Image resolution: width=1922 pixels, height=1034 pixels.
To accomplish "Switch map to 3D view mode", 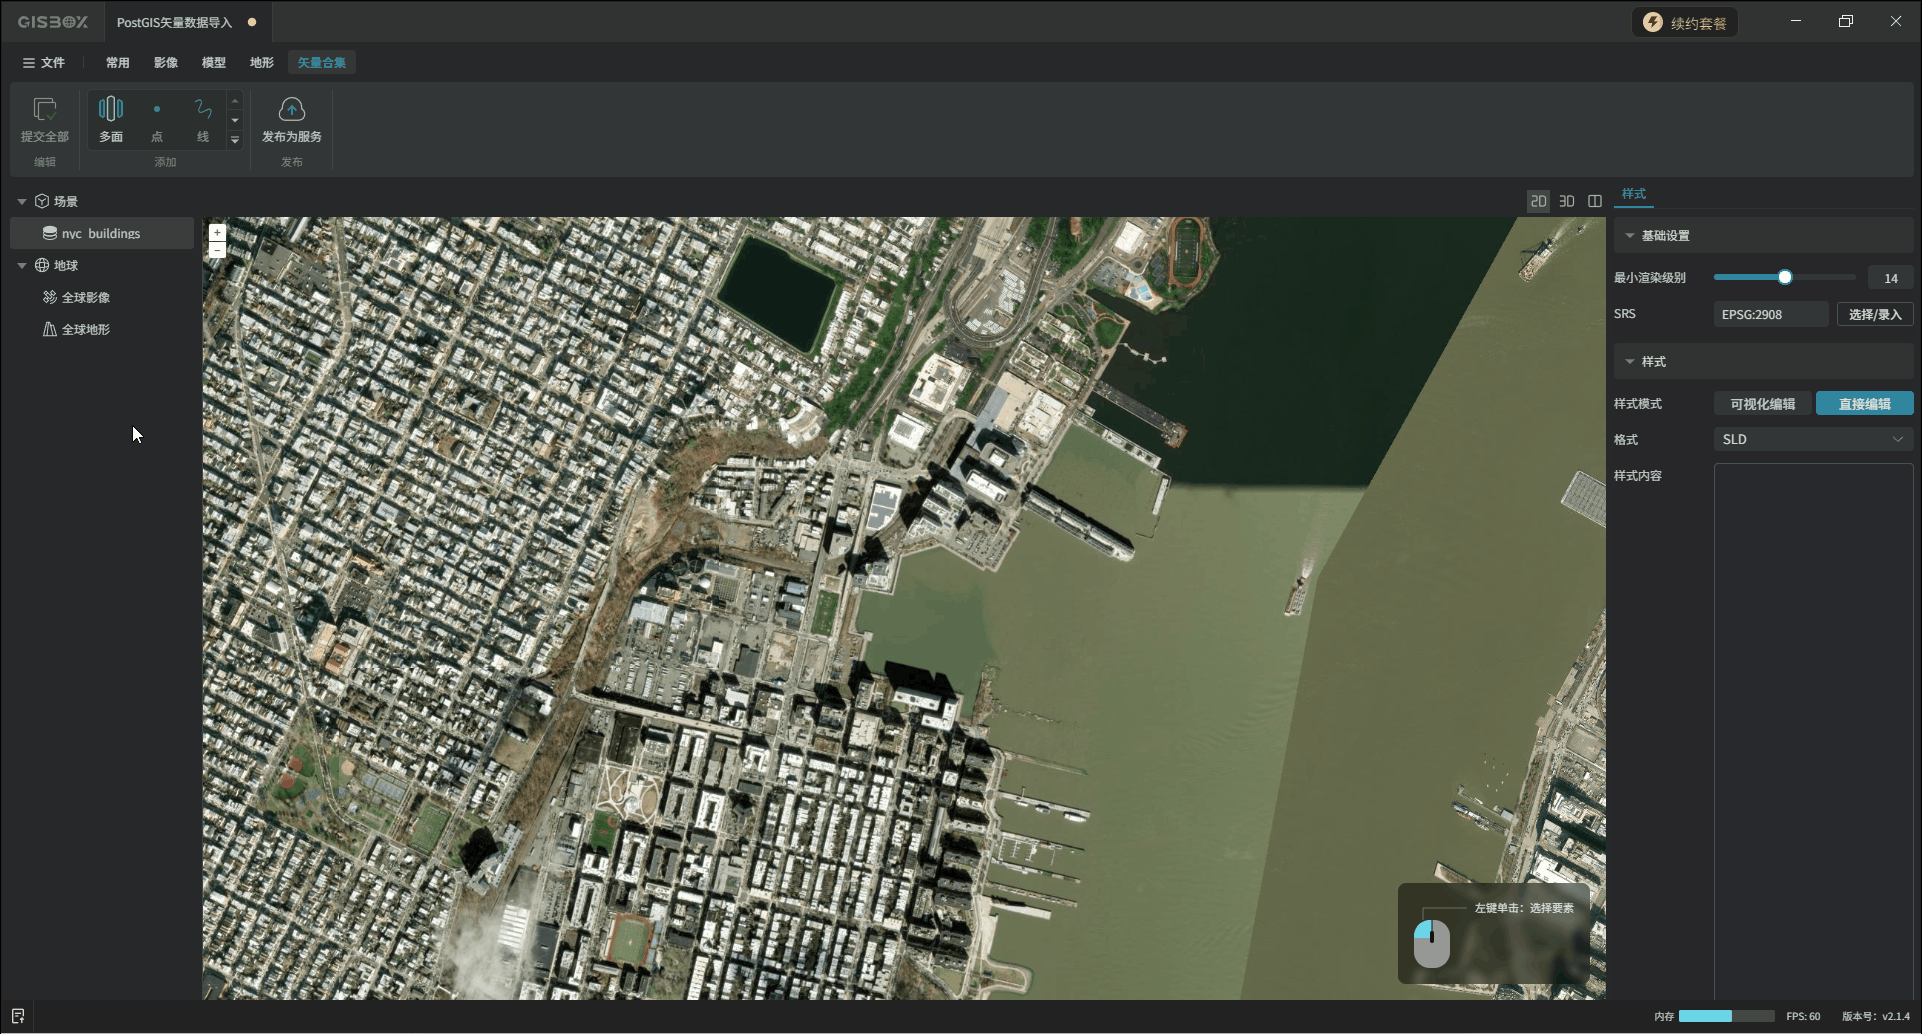I will pos(1567,201).
